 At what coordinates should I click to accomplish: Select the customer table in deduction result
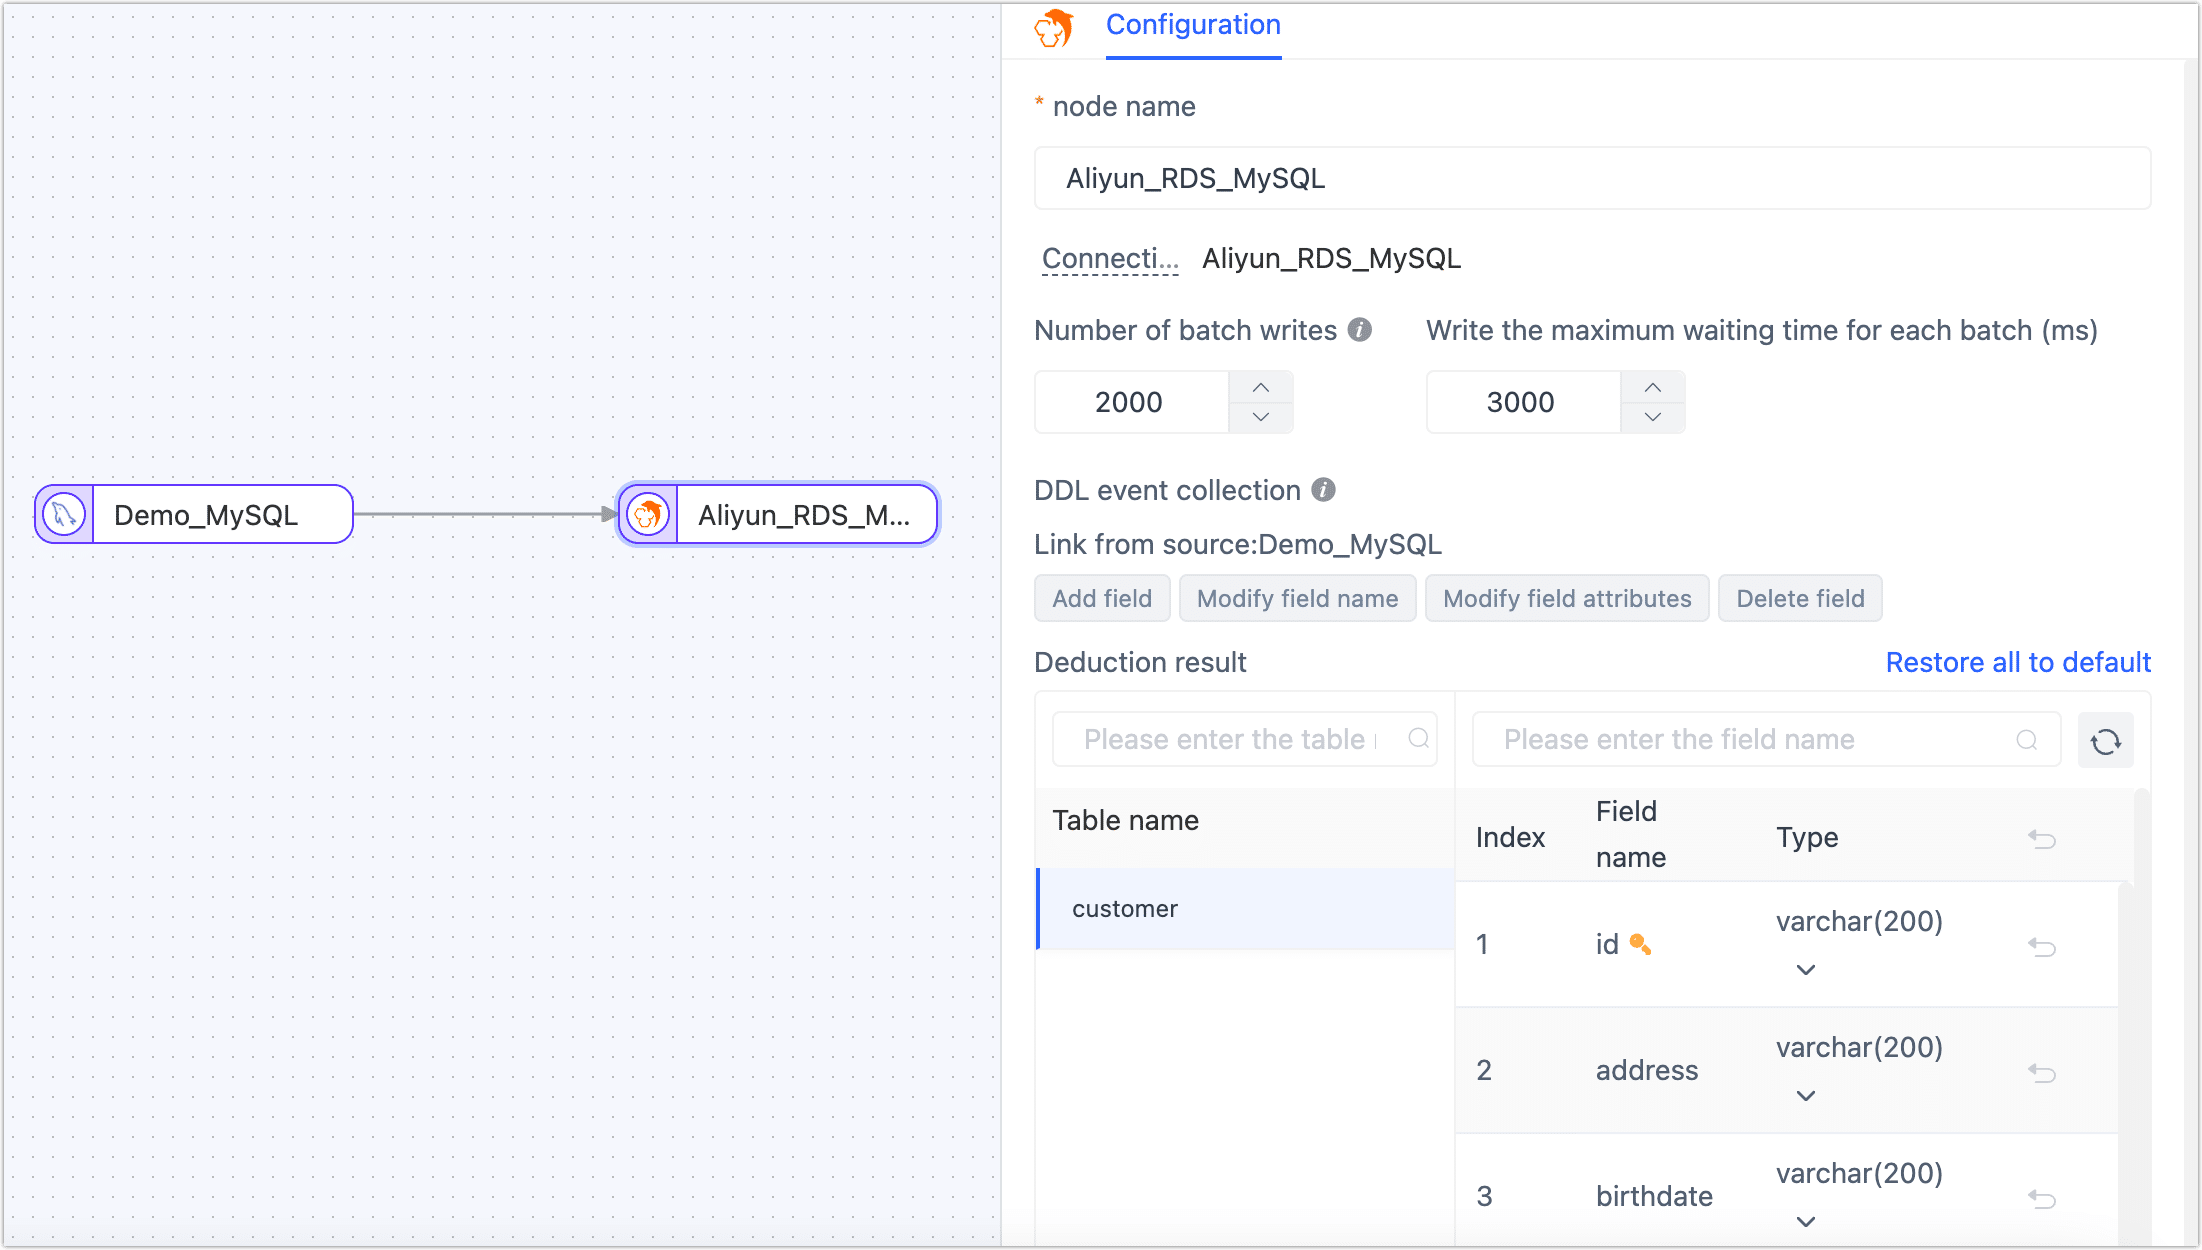1125,908
